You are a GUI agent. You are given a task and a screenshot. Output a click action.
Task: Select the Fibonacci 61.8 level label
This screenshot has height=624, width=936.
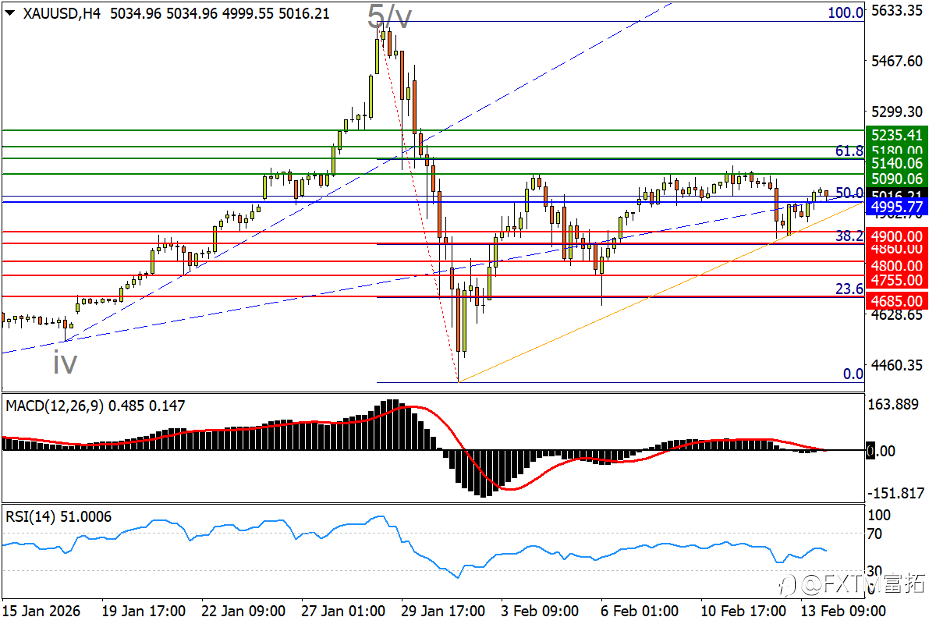pyautogui.click(x=849, y=150)
